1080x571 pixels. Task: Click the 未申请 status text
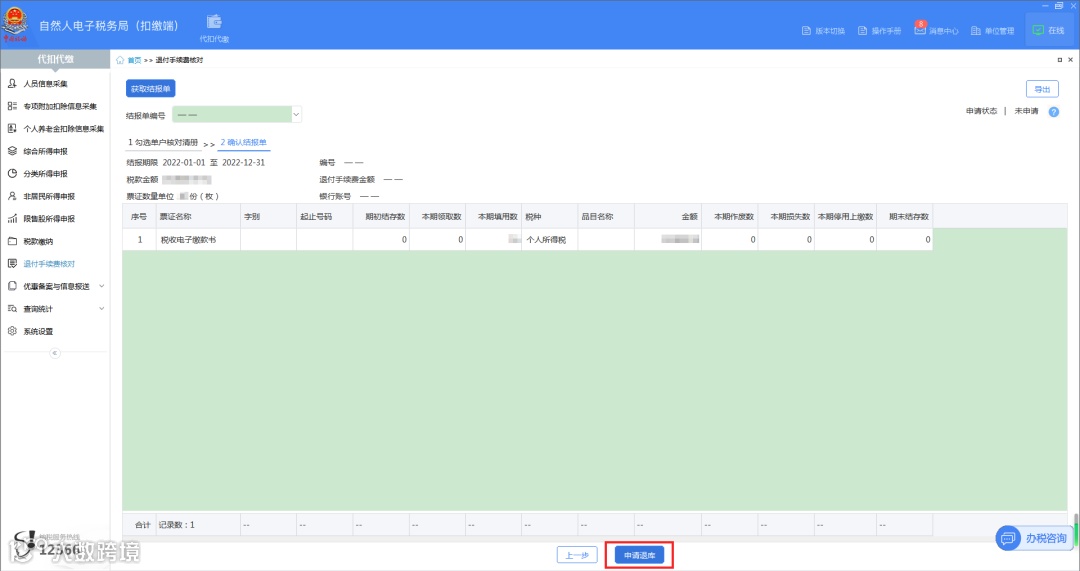tap(1026, 111)
